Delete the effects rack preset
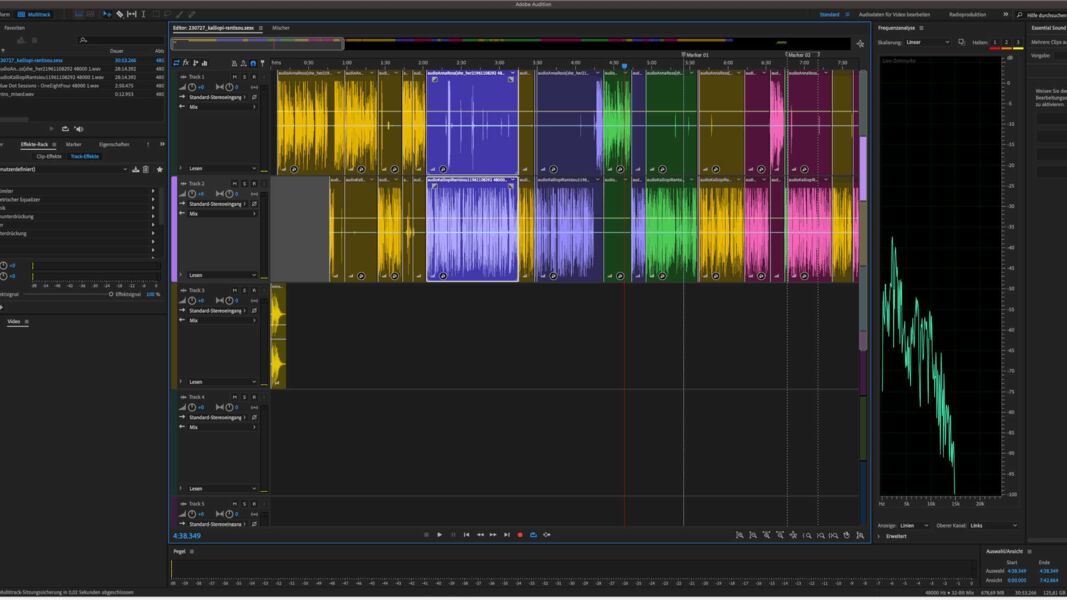This screenshot has width=1067, height=600. pyautogui.click(x=146, y=169)
